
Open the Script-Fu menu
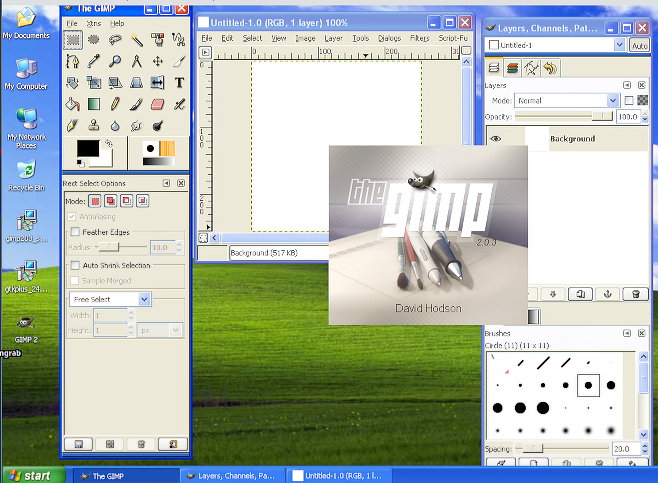(x=453, y=38)
